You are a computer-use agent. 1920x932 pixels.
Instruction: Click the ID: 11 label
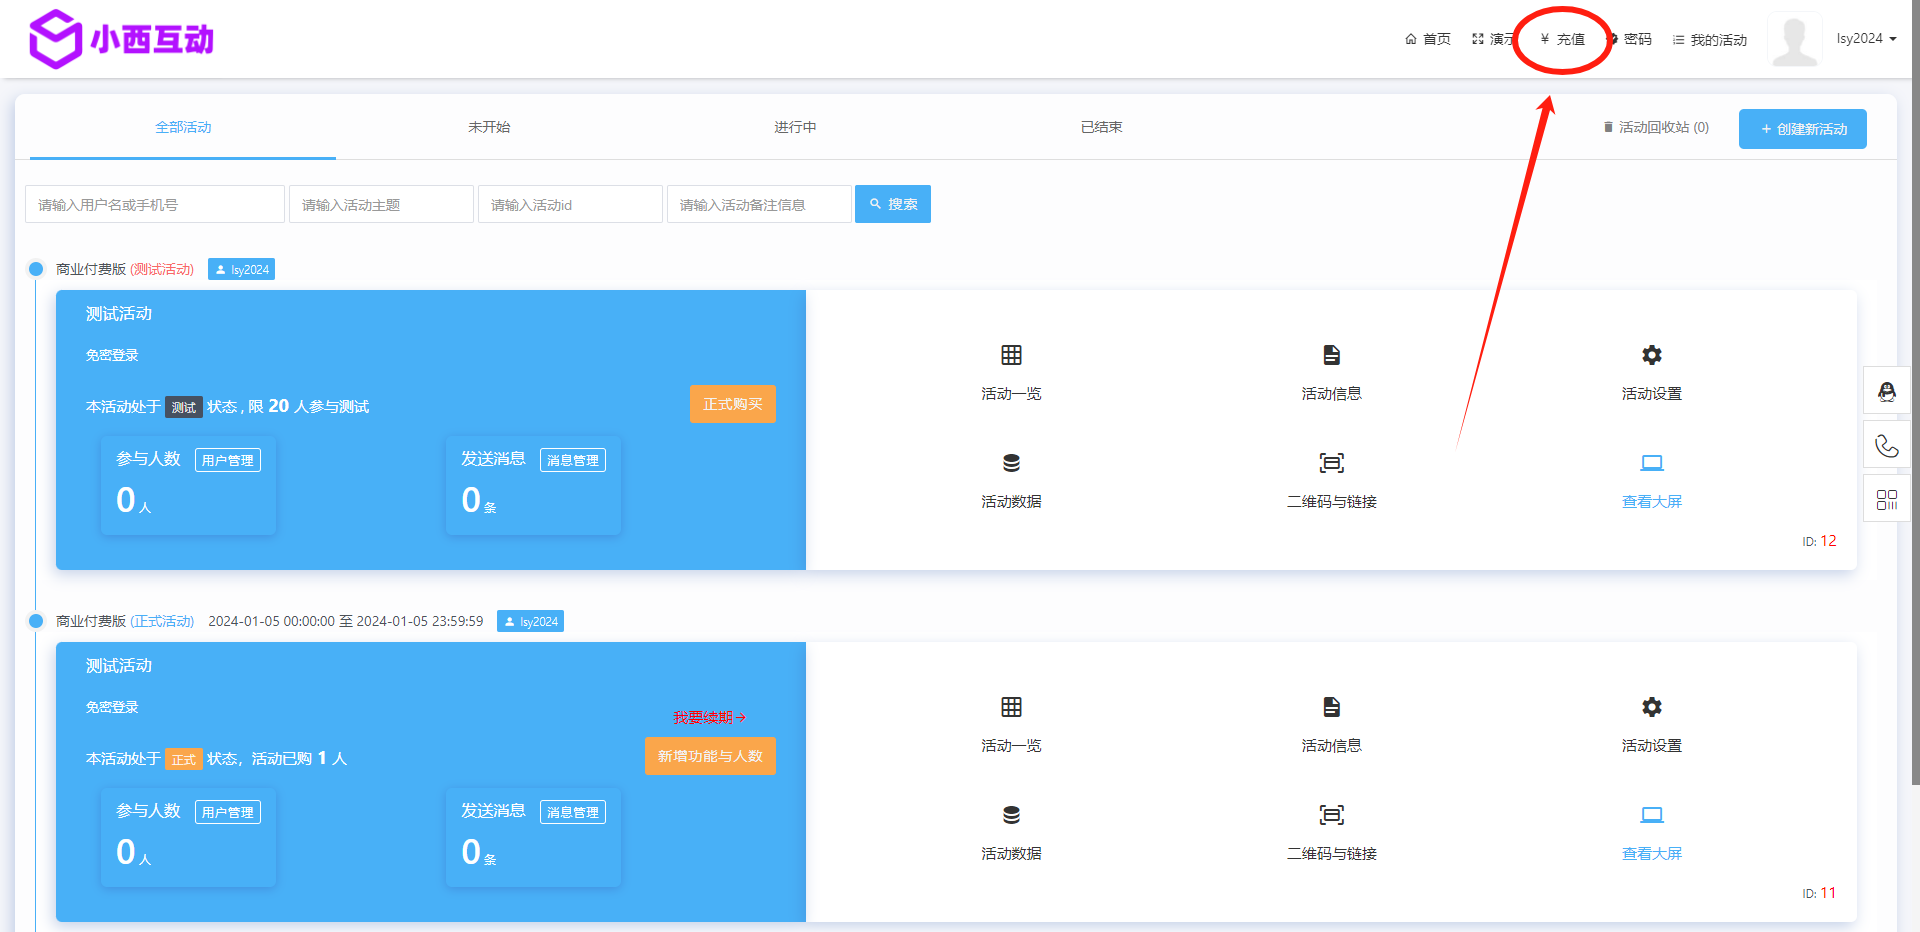click(1819, 893)
